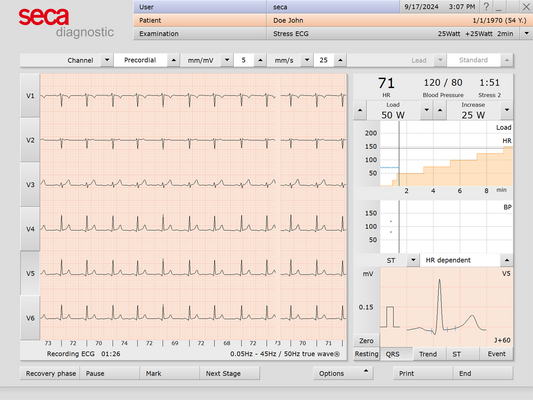The image size is (533, 400).
Task: Click the Increase value 25 W
Action: click(473, 115)
